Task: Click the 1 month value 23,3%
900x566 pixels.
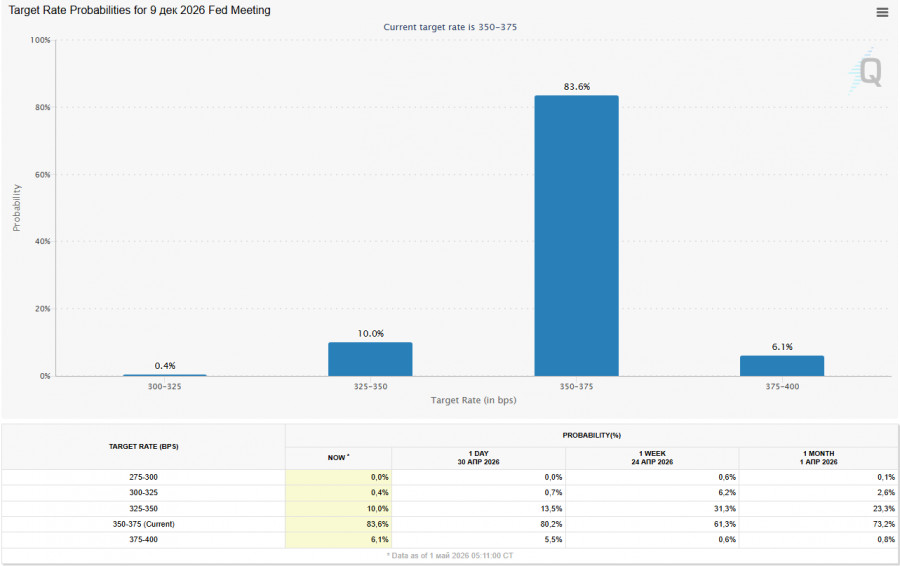Action: coord(884,509)
